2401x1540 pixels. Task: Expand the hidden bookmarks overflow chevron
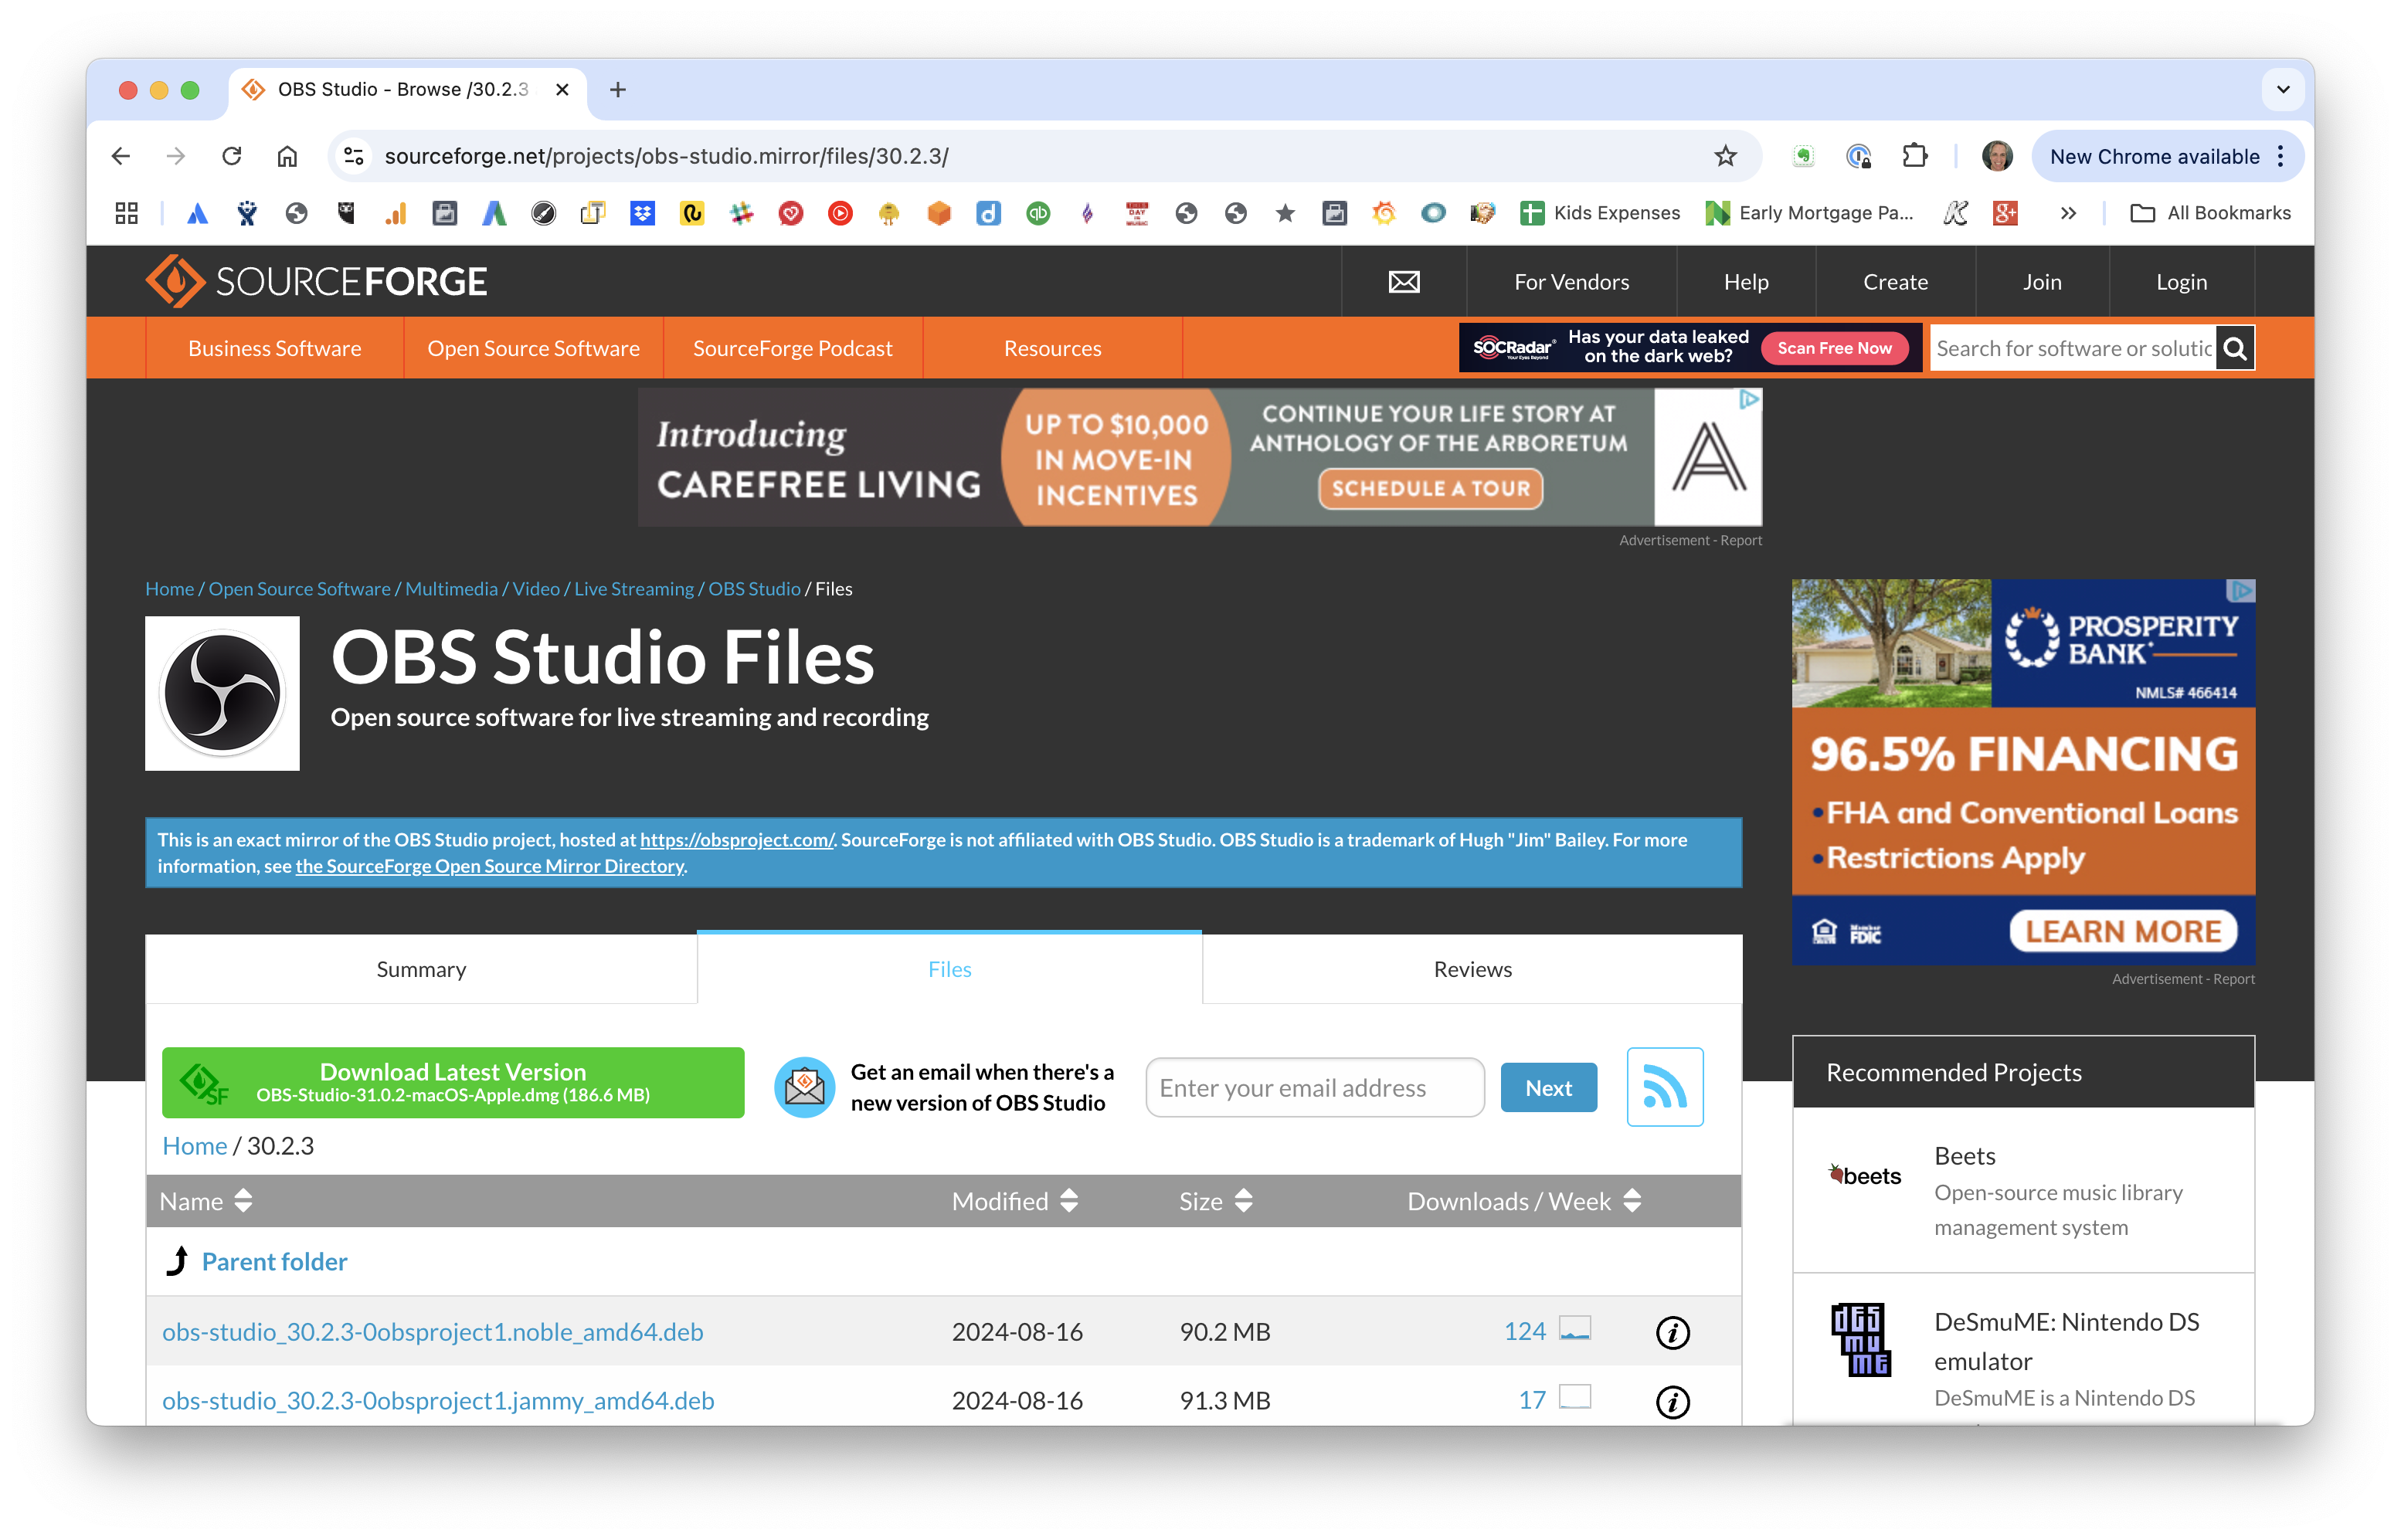click(x=2068, y=213)
